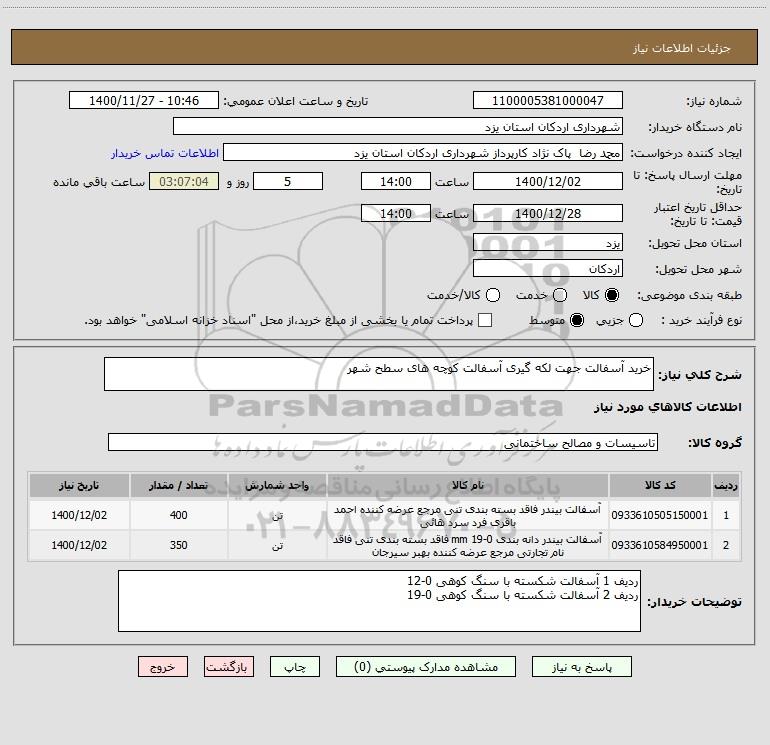
Task: Select the کالا radio button
Action: [x=612, y=295]
